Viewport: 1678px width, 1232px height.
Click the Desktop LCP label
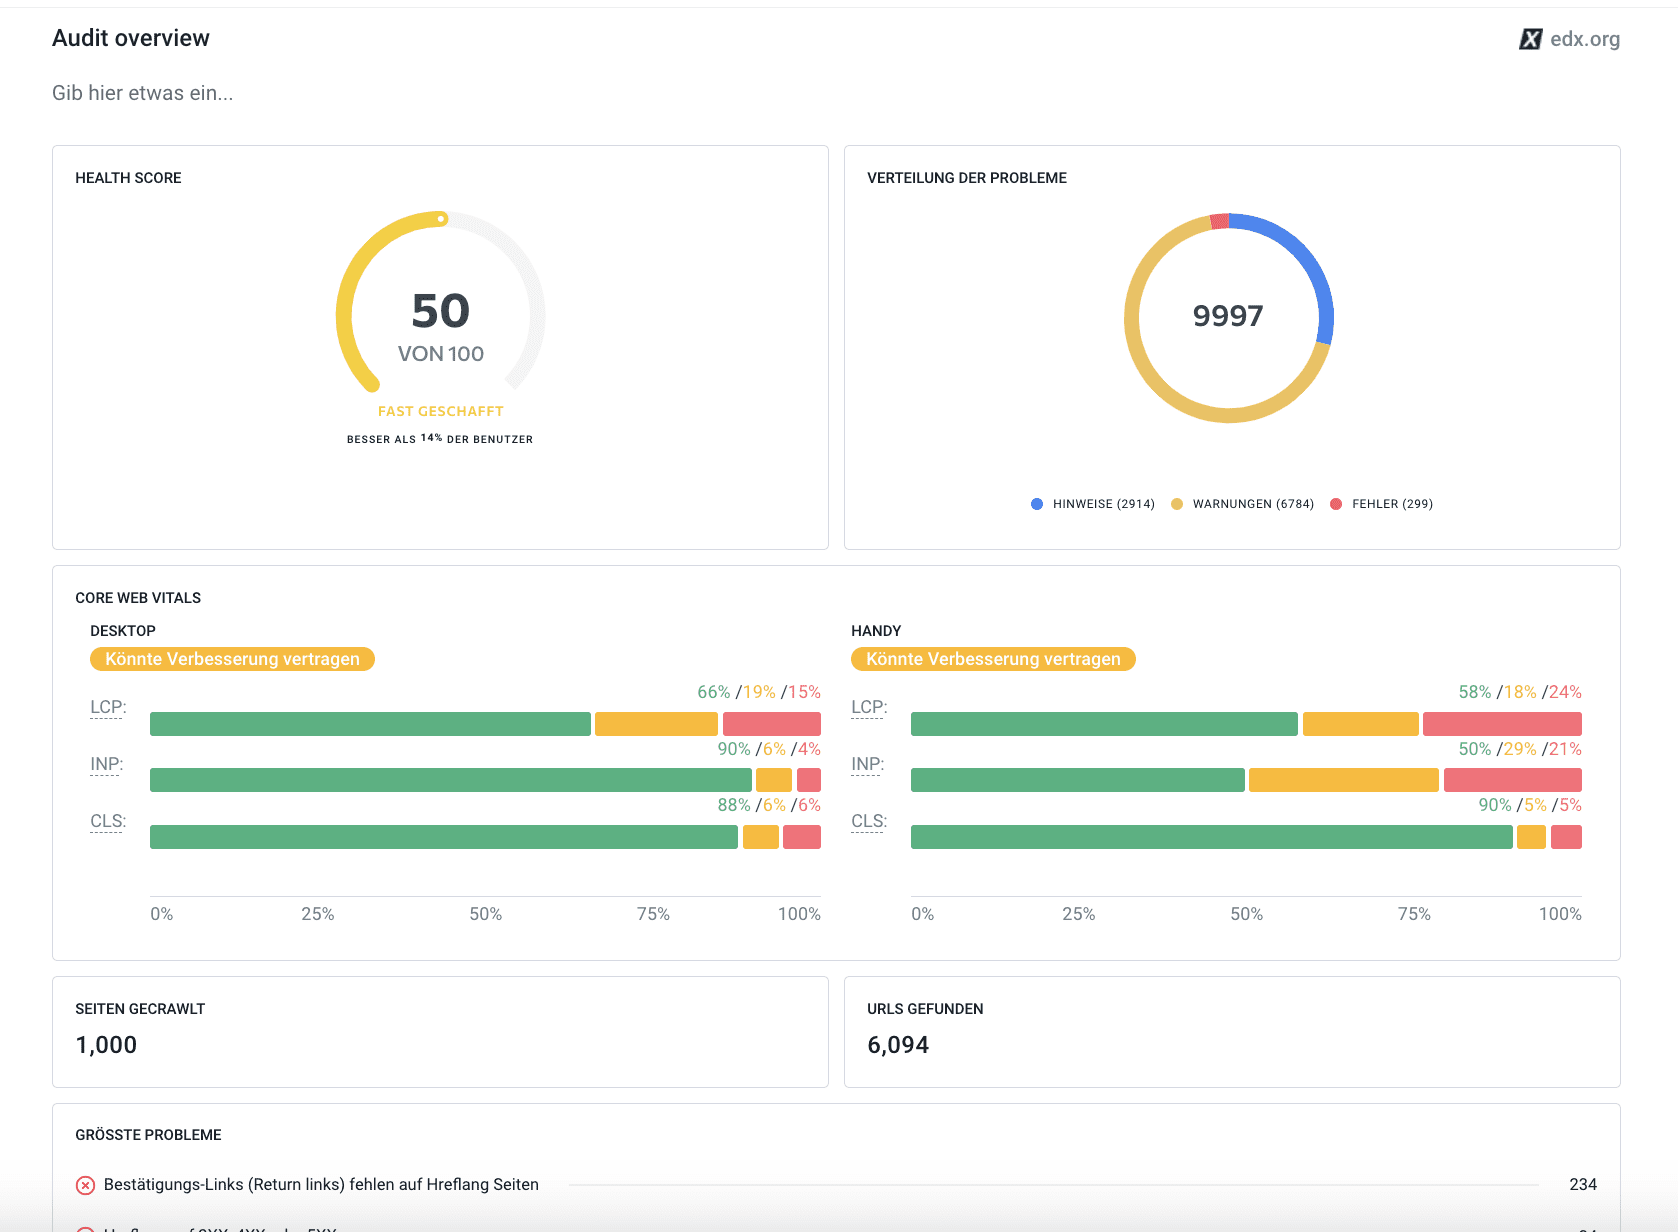click(108, 707)
